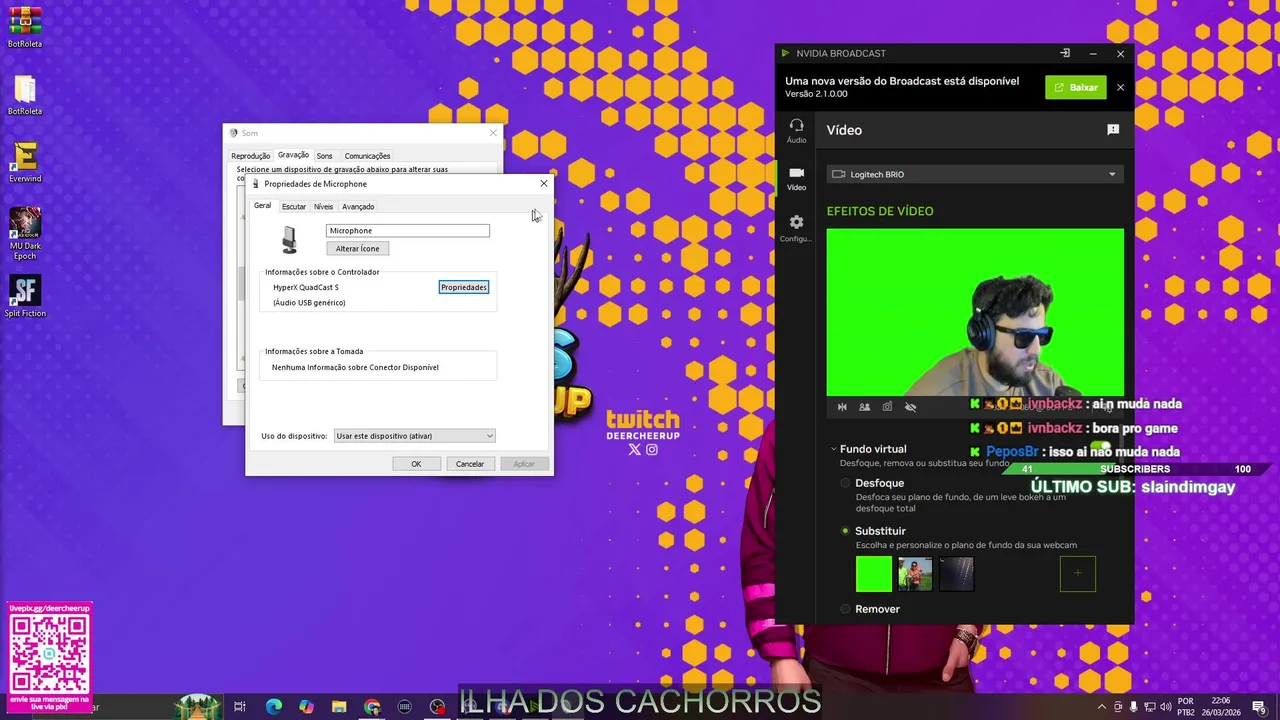Switch to the Níveis tab

[x=323, y=206]
